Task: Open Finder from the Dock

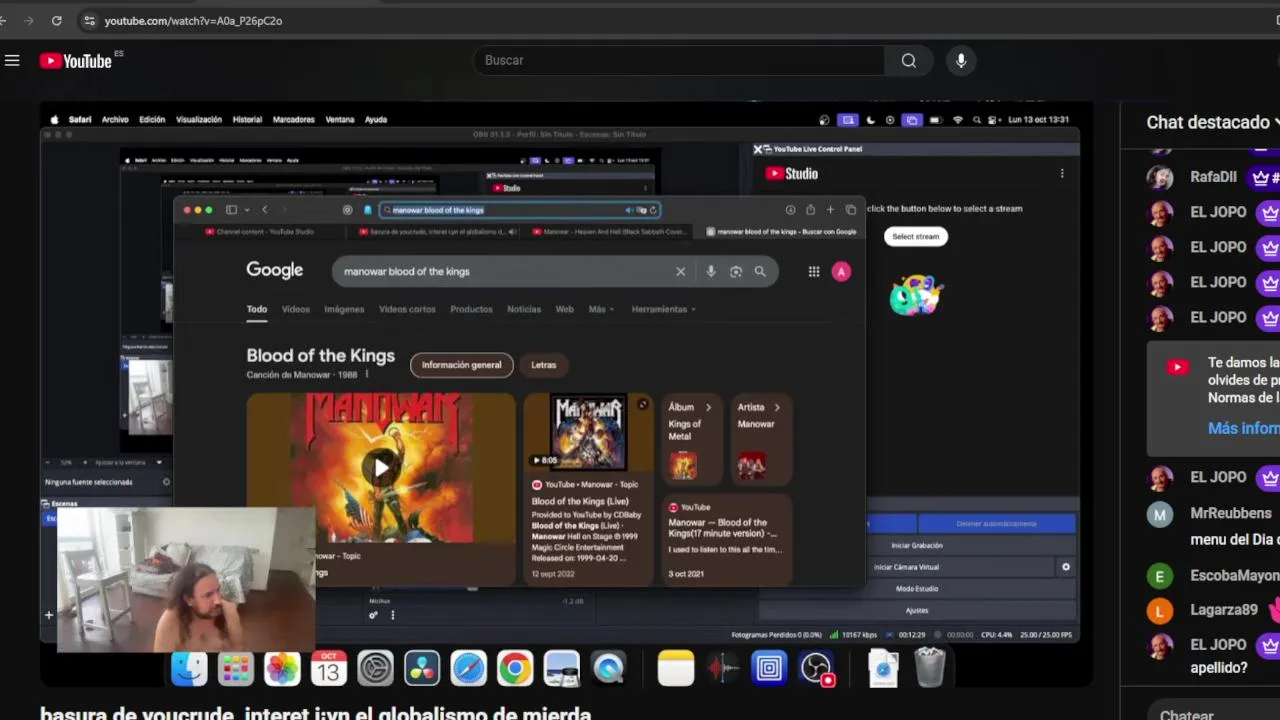Action: click(189, 668)
